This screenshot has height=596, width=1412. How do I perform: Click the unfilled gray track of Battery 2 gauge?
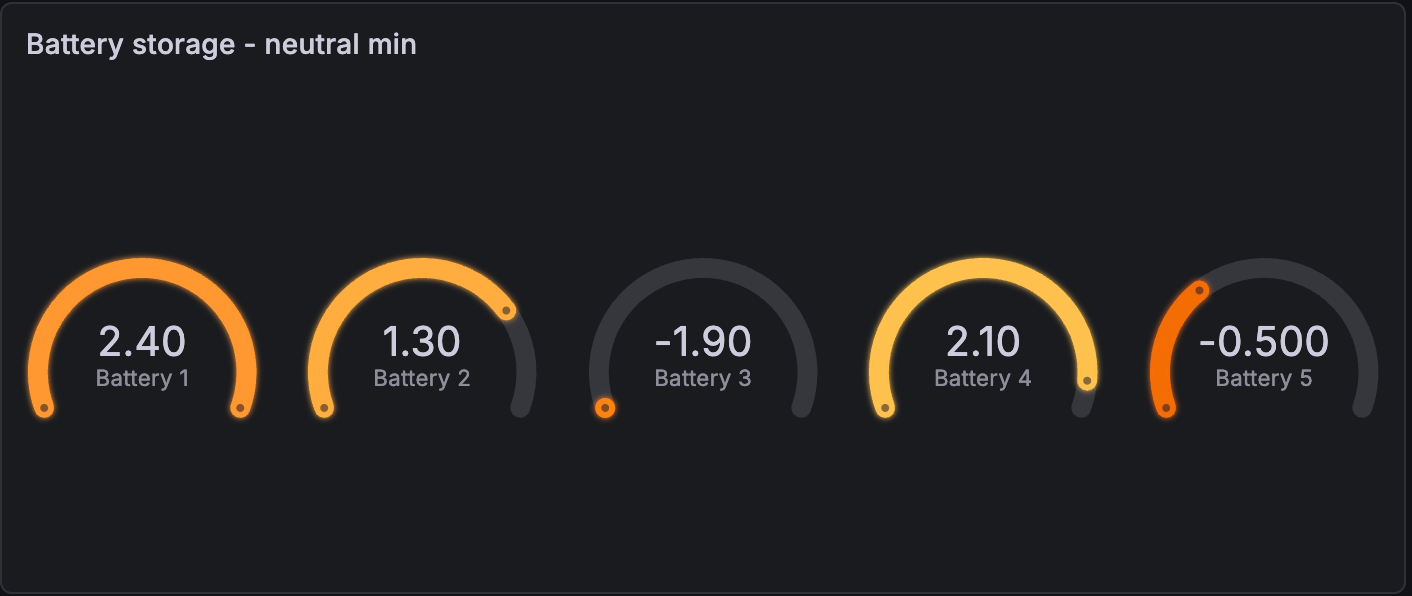pyautogui.click(x=526, y=375)
